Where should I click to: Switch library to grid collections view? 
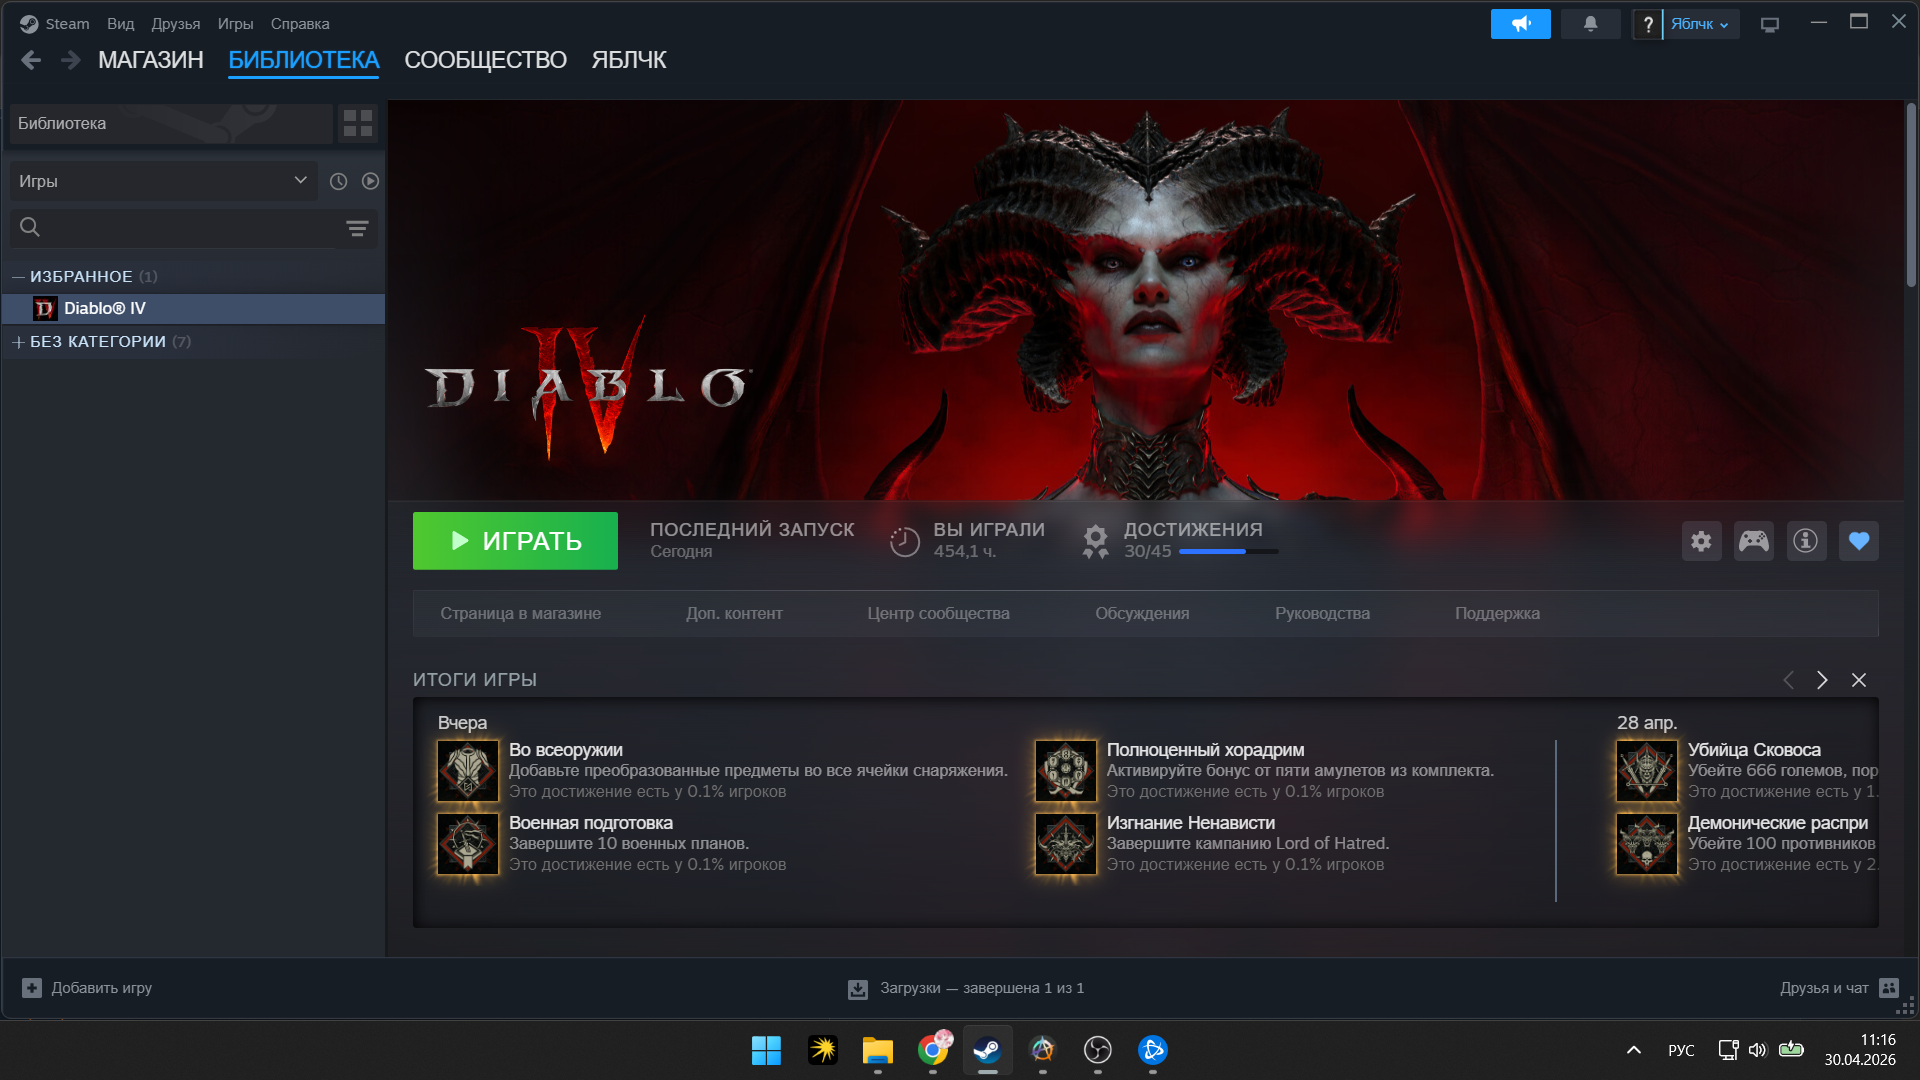(x=358, y=123)
